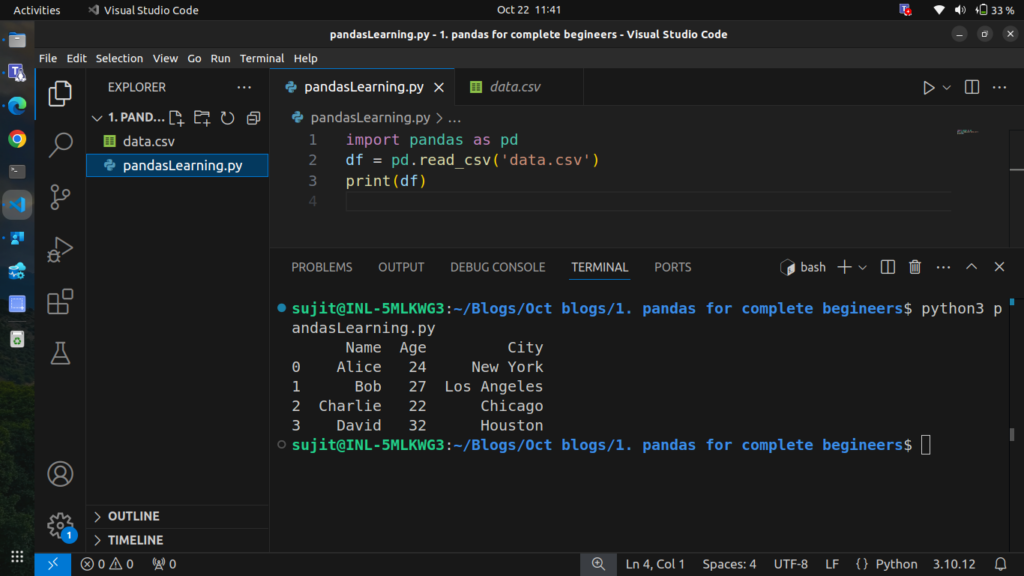Open the Run and Debug view

coord(61,248)
